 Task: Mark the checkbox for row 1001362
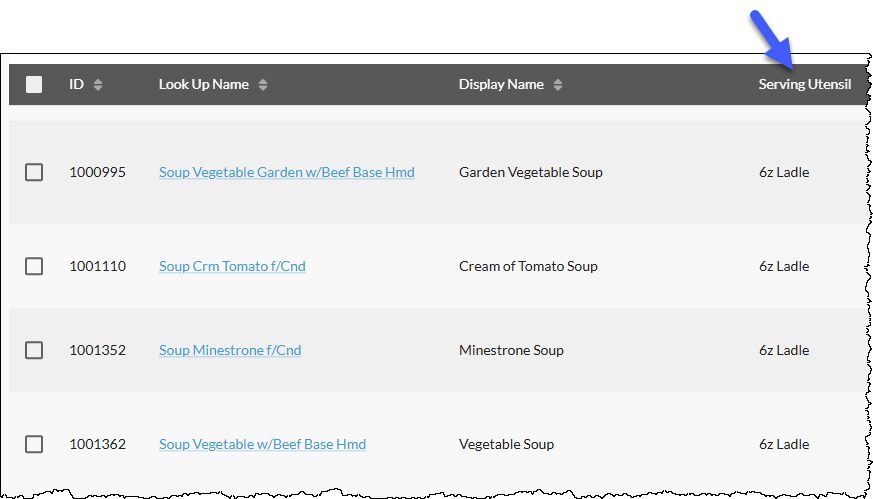pyautogui.click(x=34, y=444)
